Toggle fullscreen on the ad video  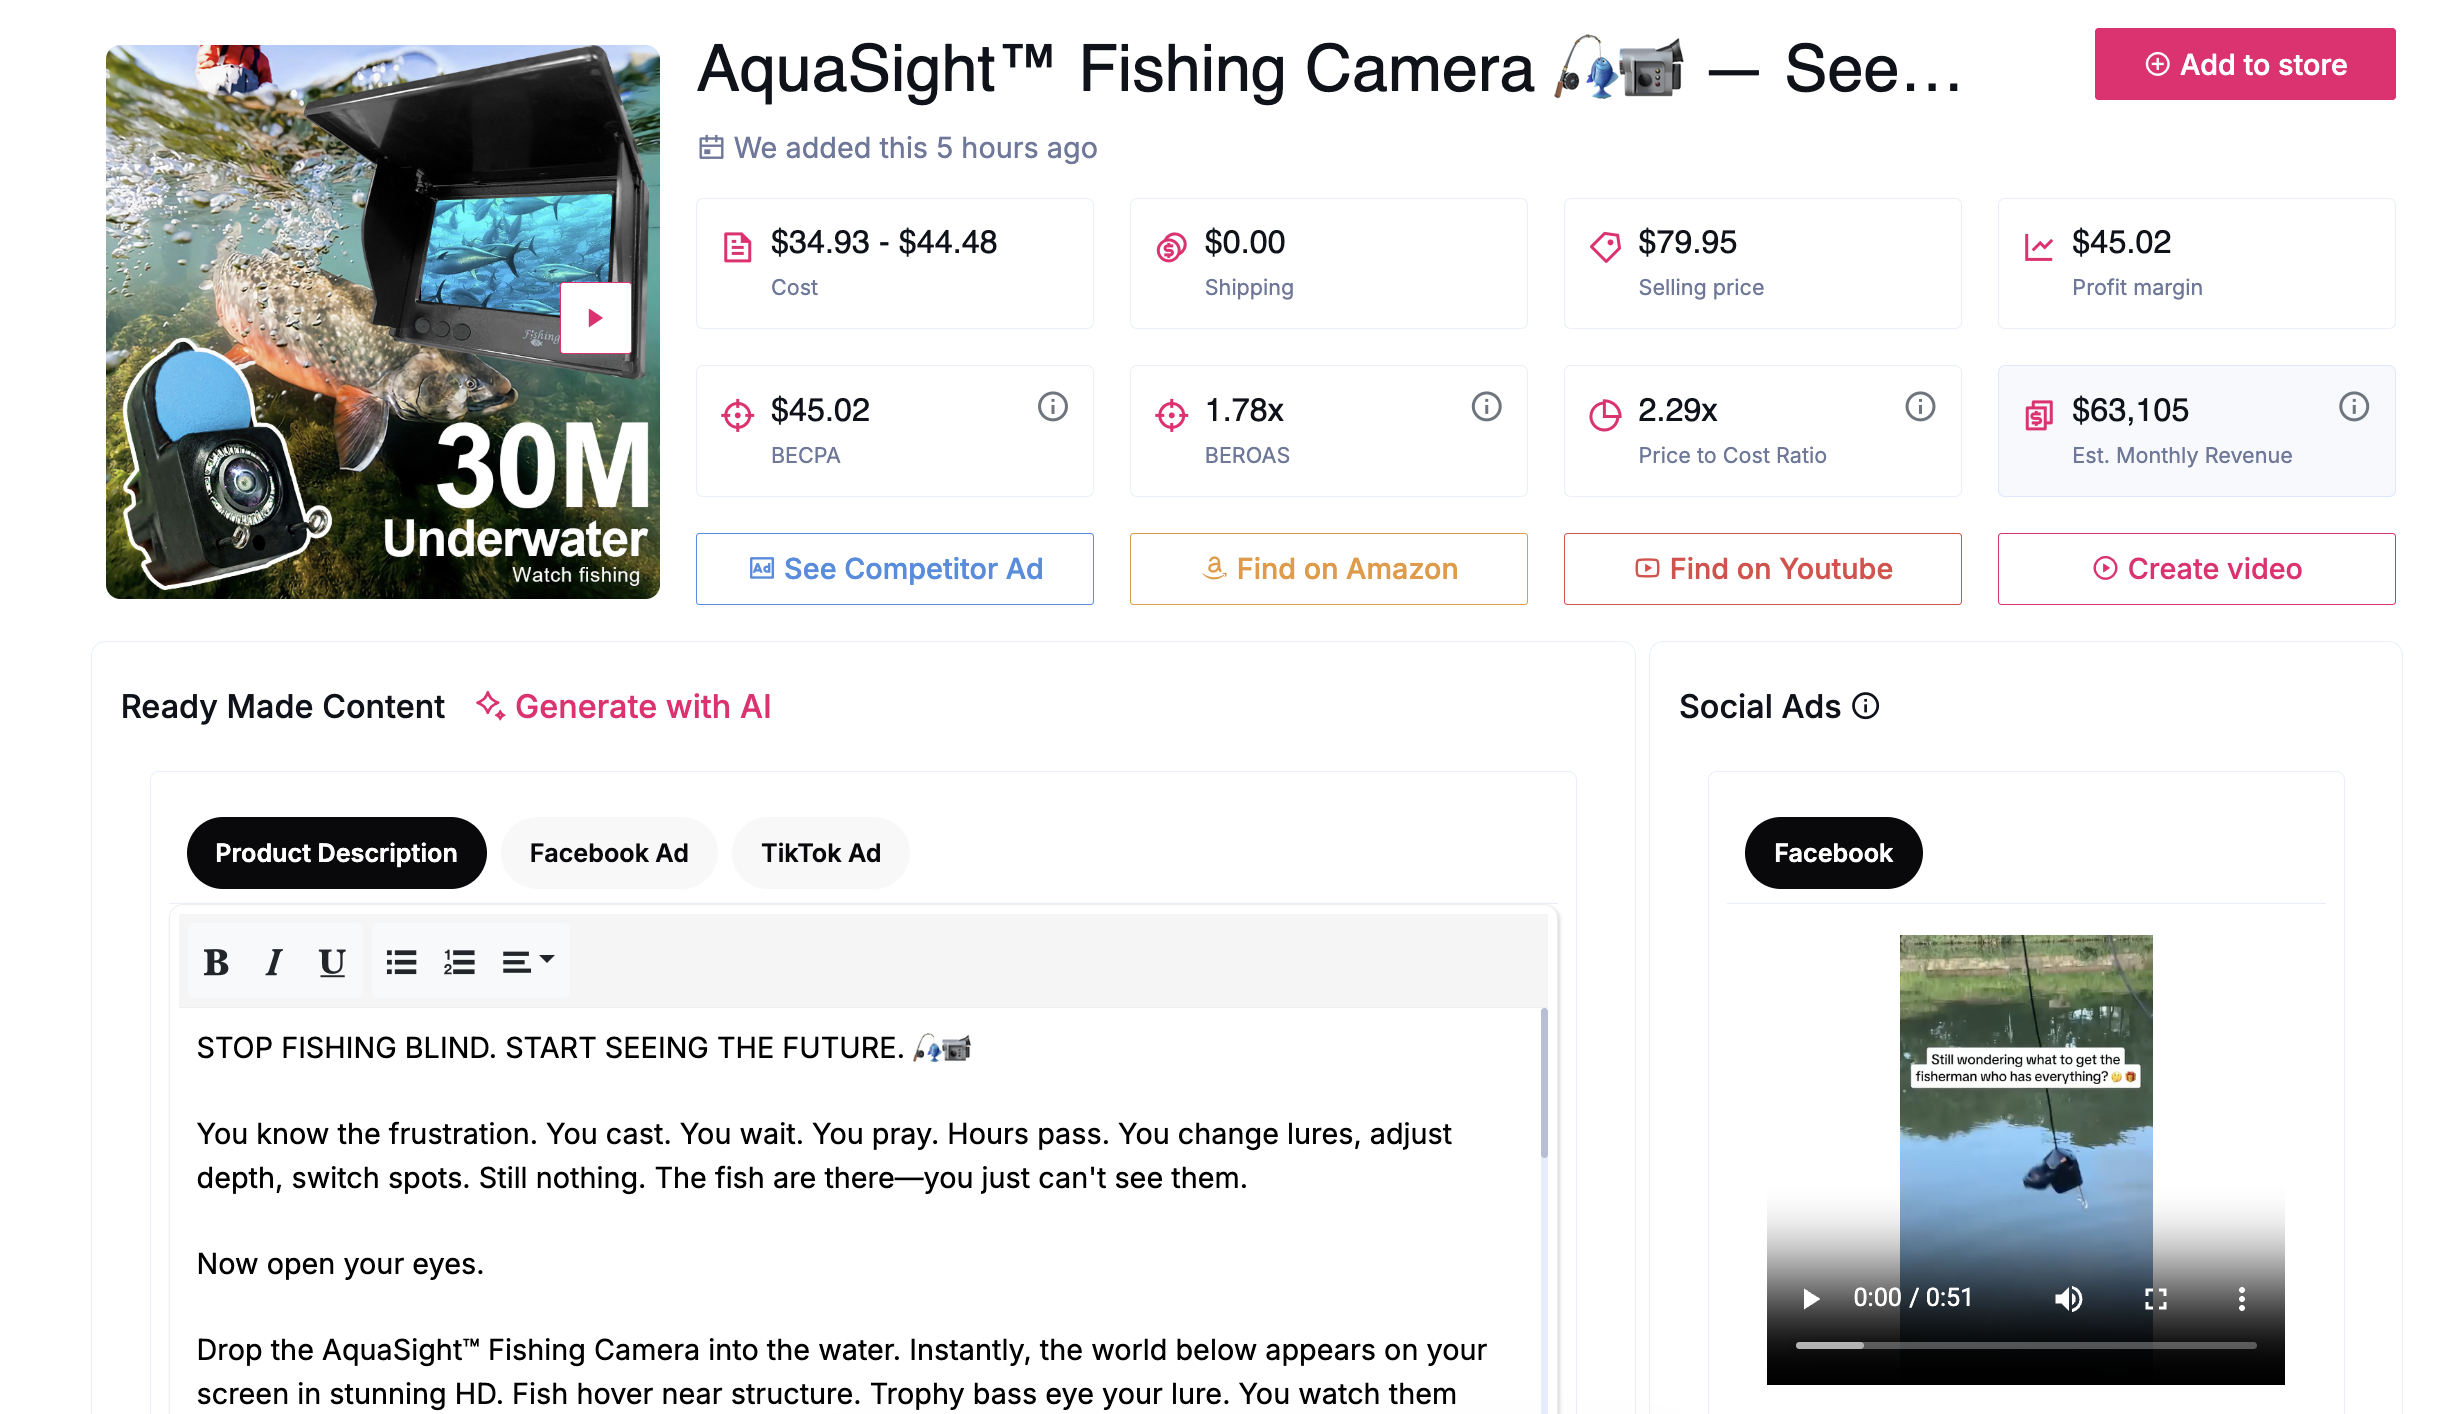(2155, 1298)
